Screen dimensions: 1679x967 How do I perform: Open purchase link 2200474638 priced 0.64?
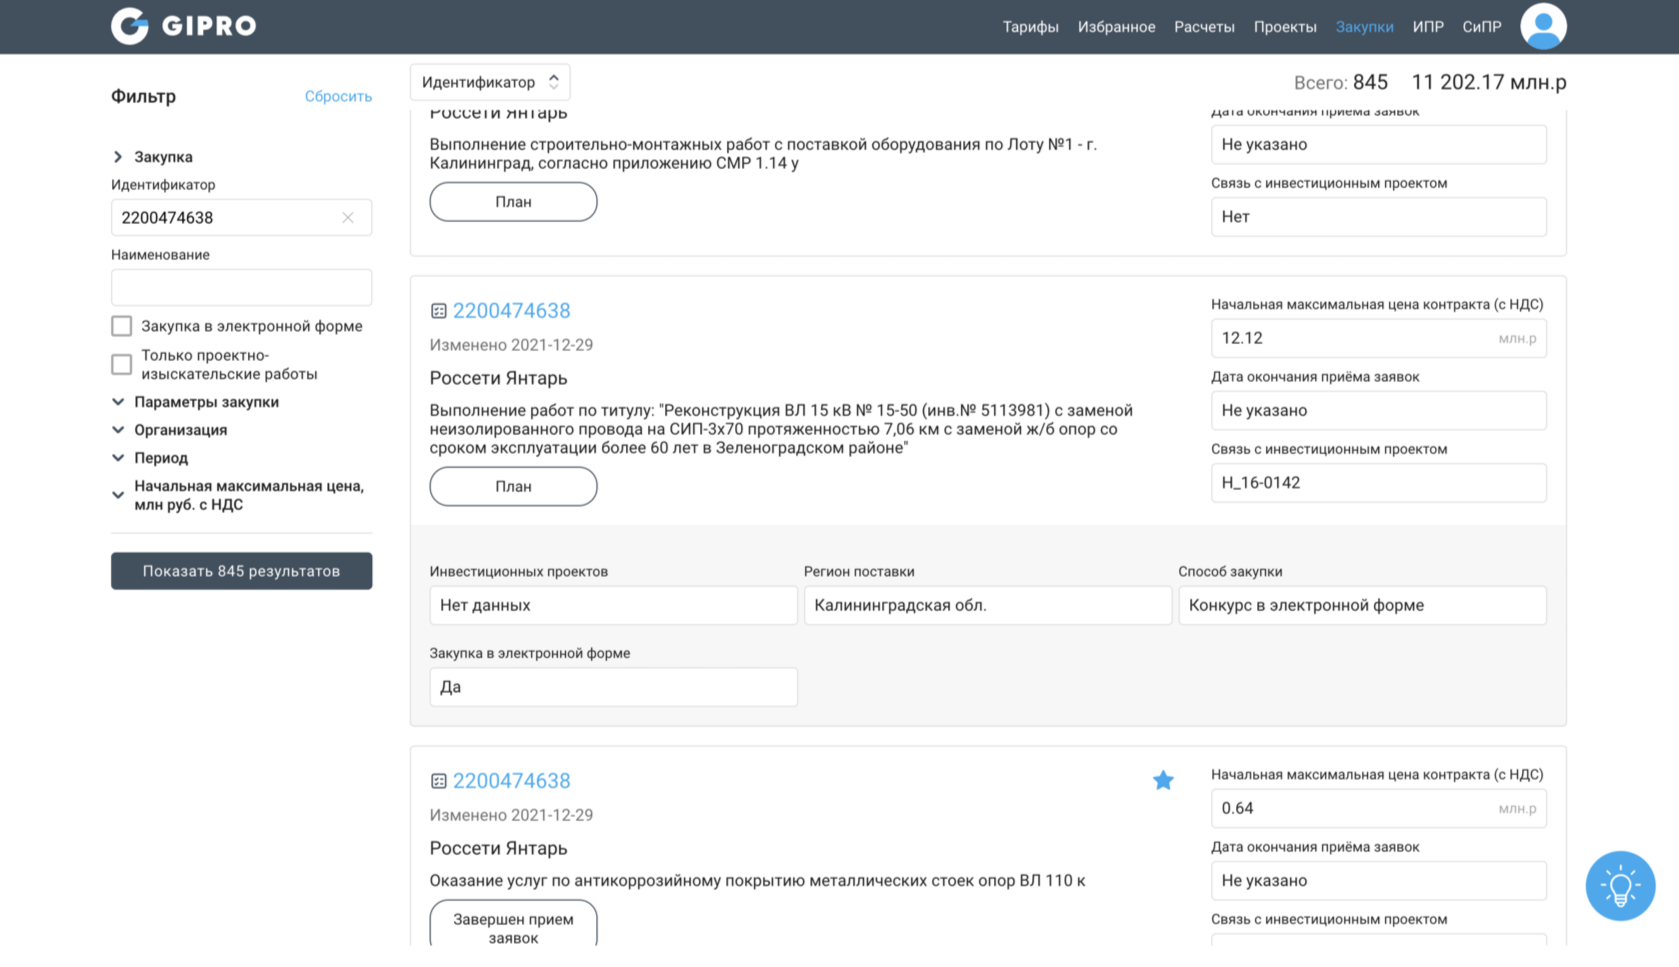511,781
